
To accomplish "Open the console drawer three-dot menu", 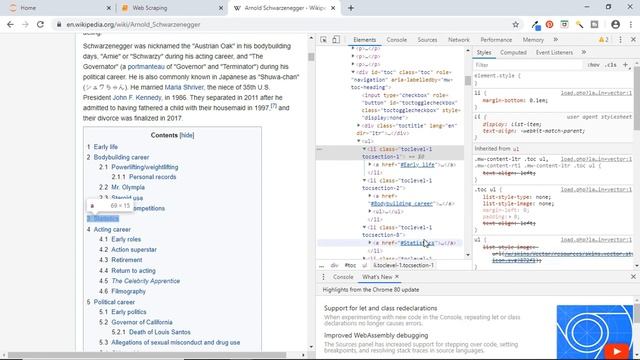I will point(323,277).
